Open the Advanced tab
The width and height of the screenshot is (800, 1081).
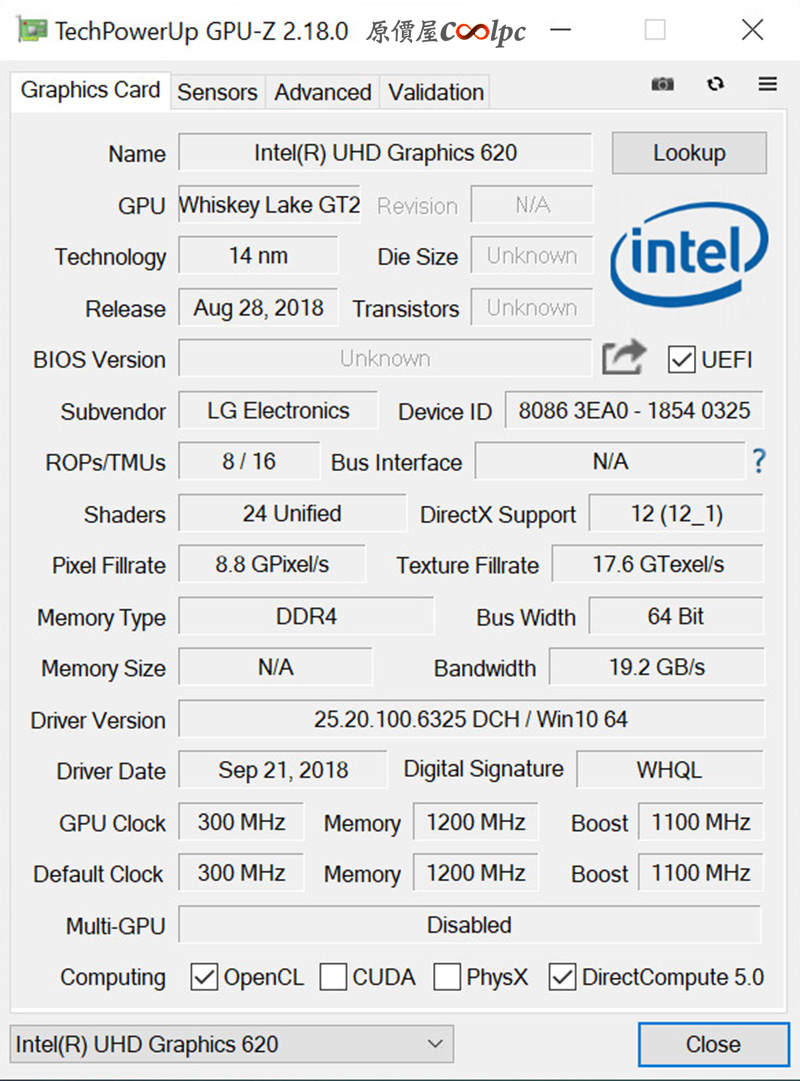click(x=323, y=92)
